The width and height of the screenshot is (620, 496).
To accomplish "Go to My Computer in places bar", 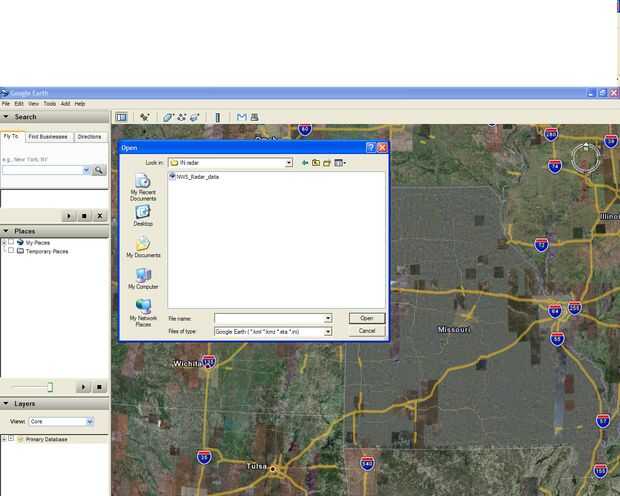I will tap(143, 278).
